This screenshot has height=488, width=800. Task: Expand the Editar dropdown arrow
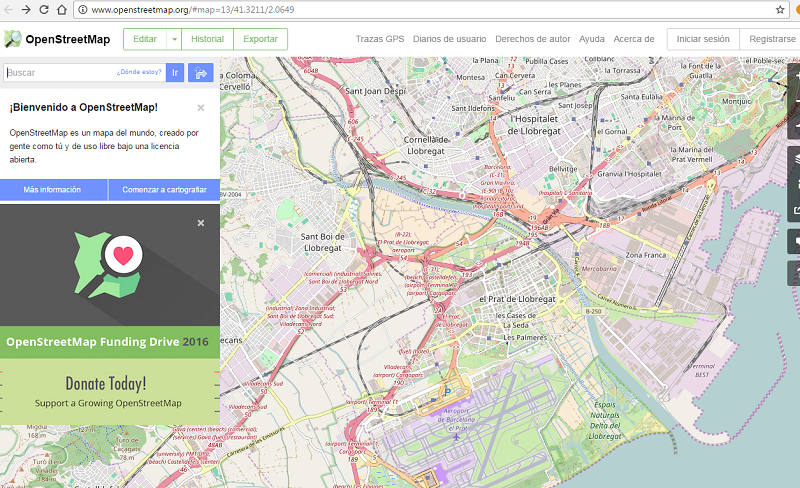(x=174, y=39)
